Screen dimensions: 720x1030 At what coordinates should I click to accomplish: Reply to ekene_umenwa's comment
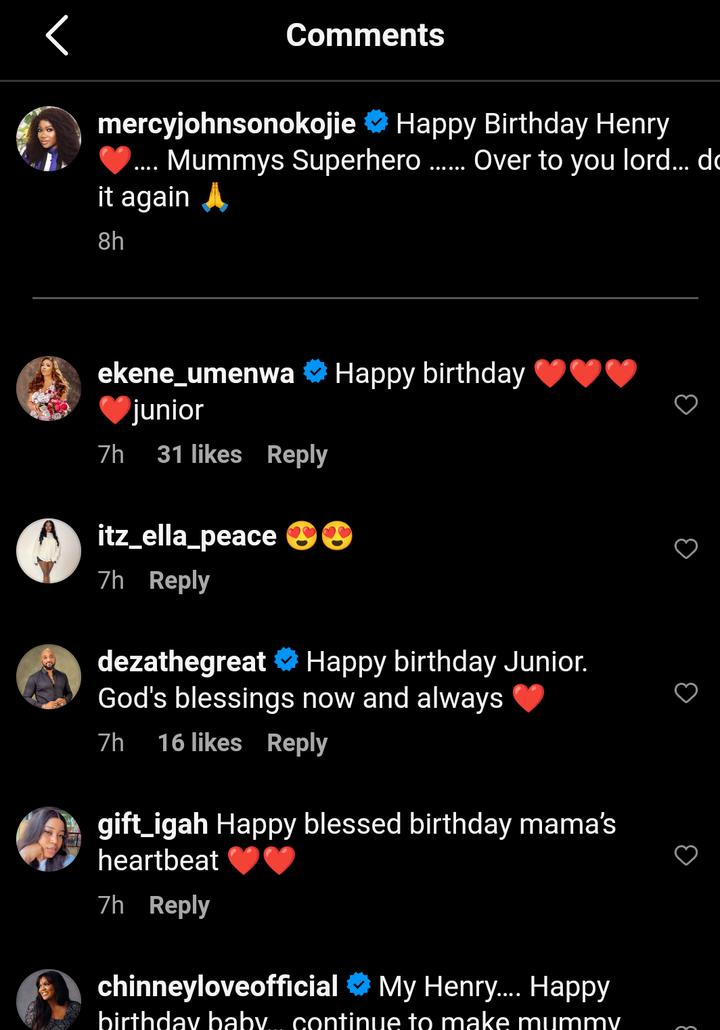tap(297, 454)
